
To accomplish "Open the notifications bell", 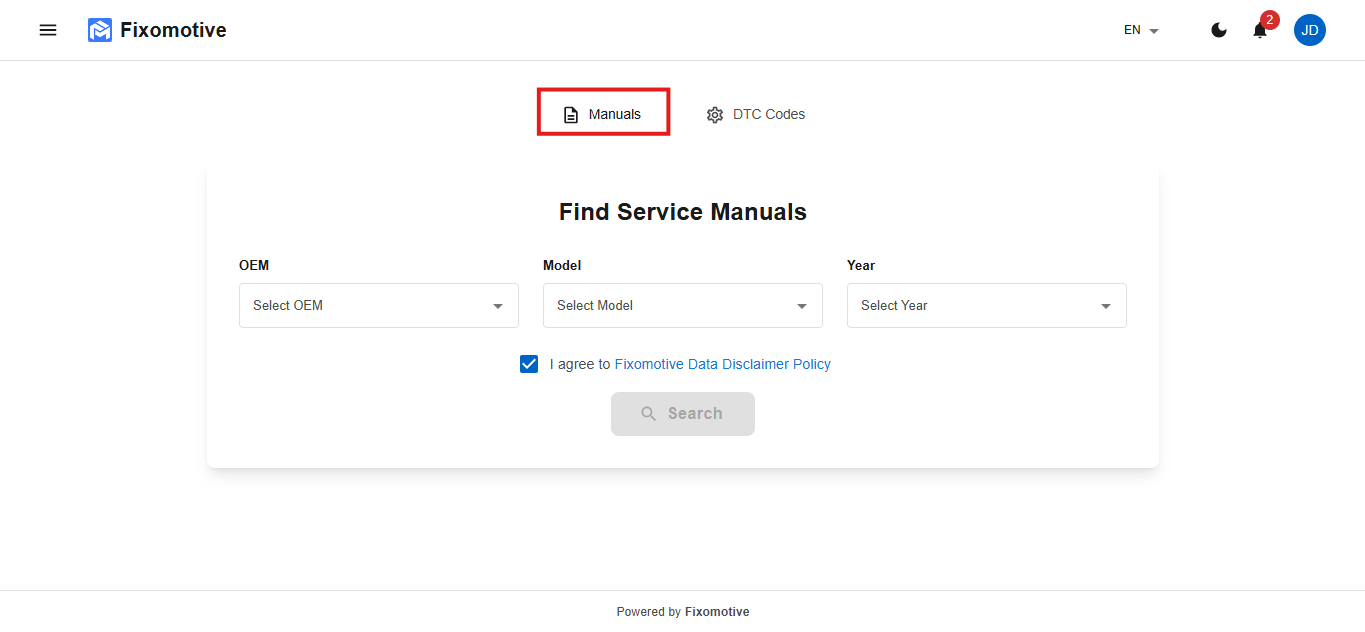I will pyautogui.click(x=1259, y=31).
